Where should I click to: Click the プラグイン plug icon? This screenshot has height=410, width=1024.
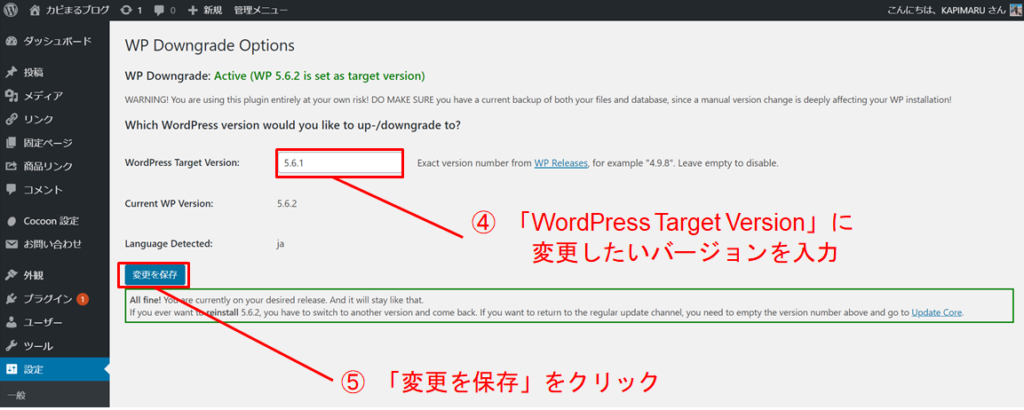[11, 299]
